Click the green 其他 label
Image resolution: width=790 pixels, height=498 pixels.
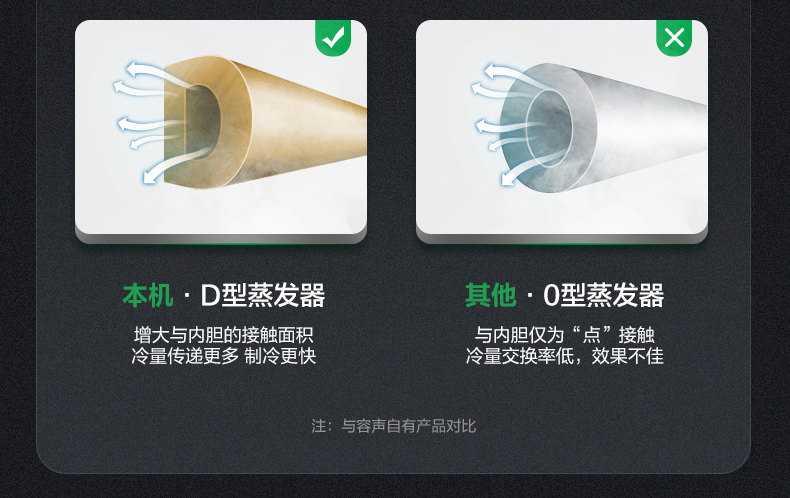pyautogui.click(x=490, y=295)
